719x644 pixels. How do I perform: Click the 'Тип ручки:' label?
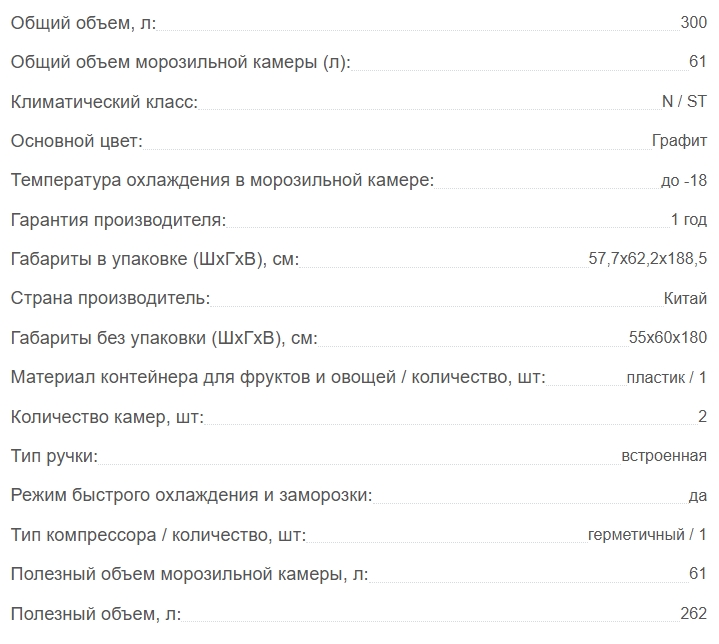[x=54, y=456]
